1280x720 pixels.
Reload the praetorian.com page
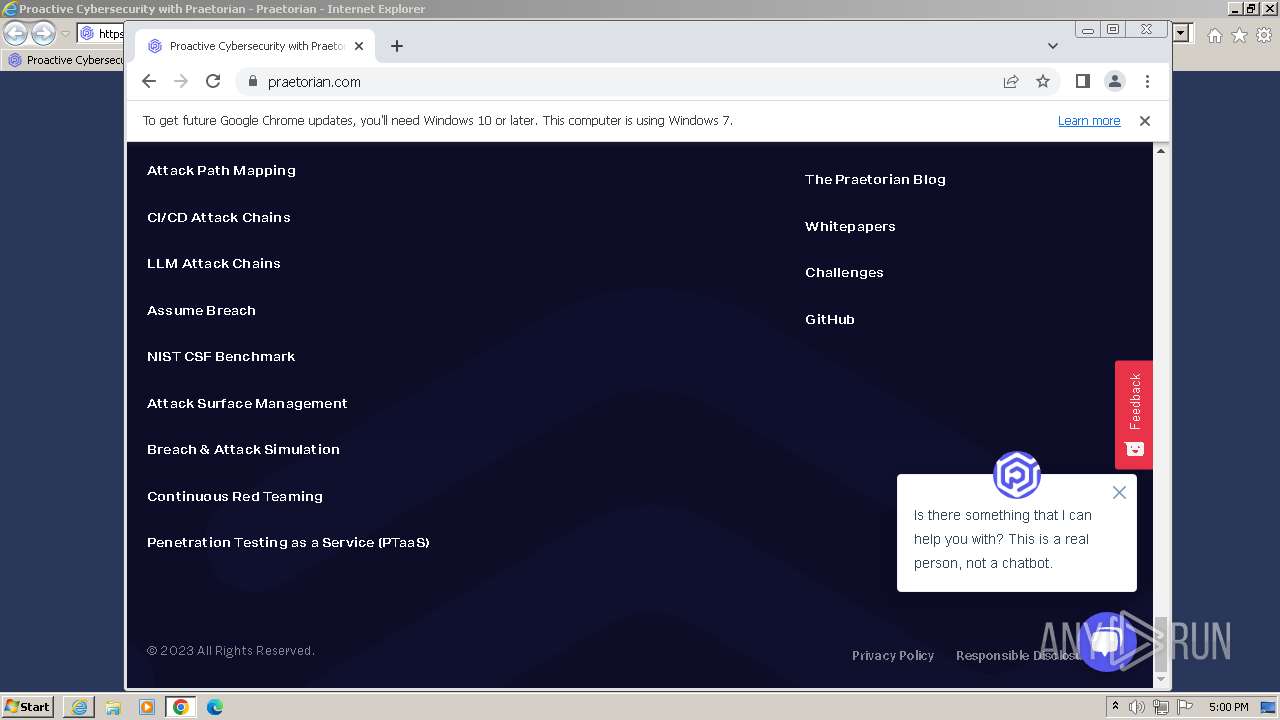click(x=213, y=82)
